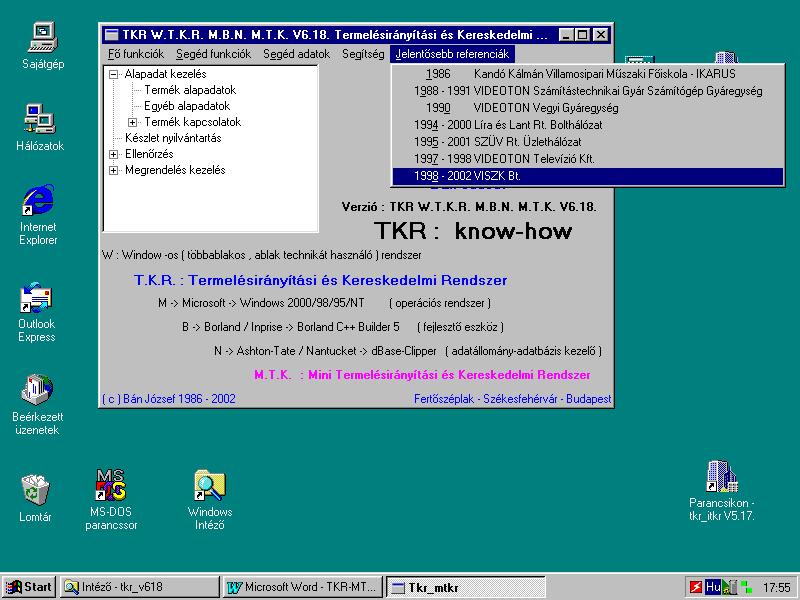Select Készlet nyilvántartás in the tree
Image resolution: width=800 pixels, height=600 pixels.
[173, 138]
